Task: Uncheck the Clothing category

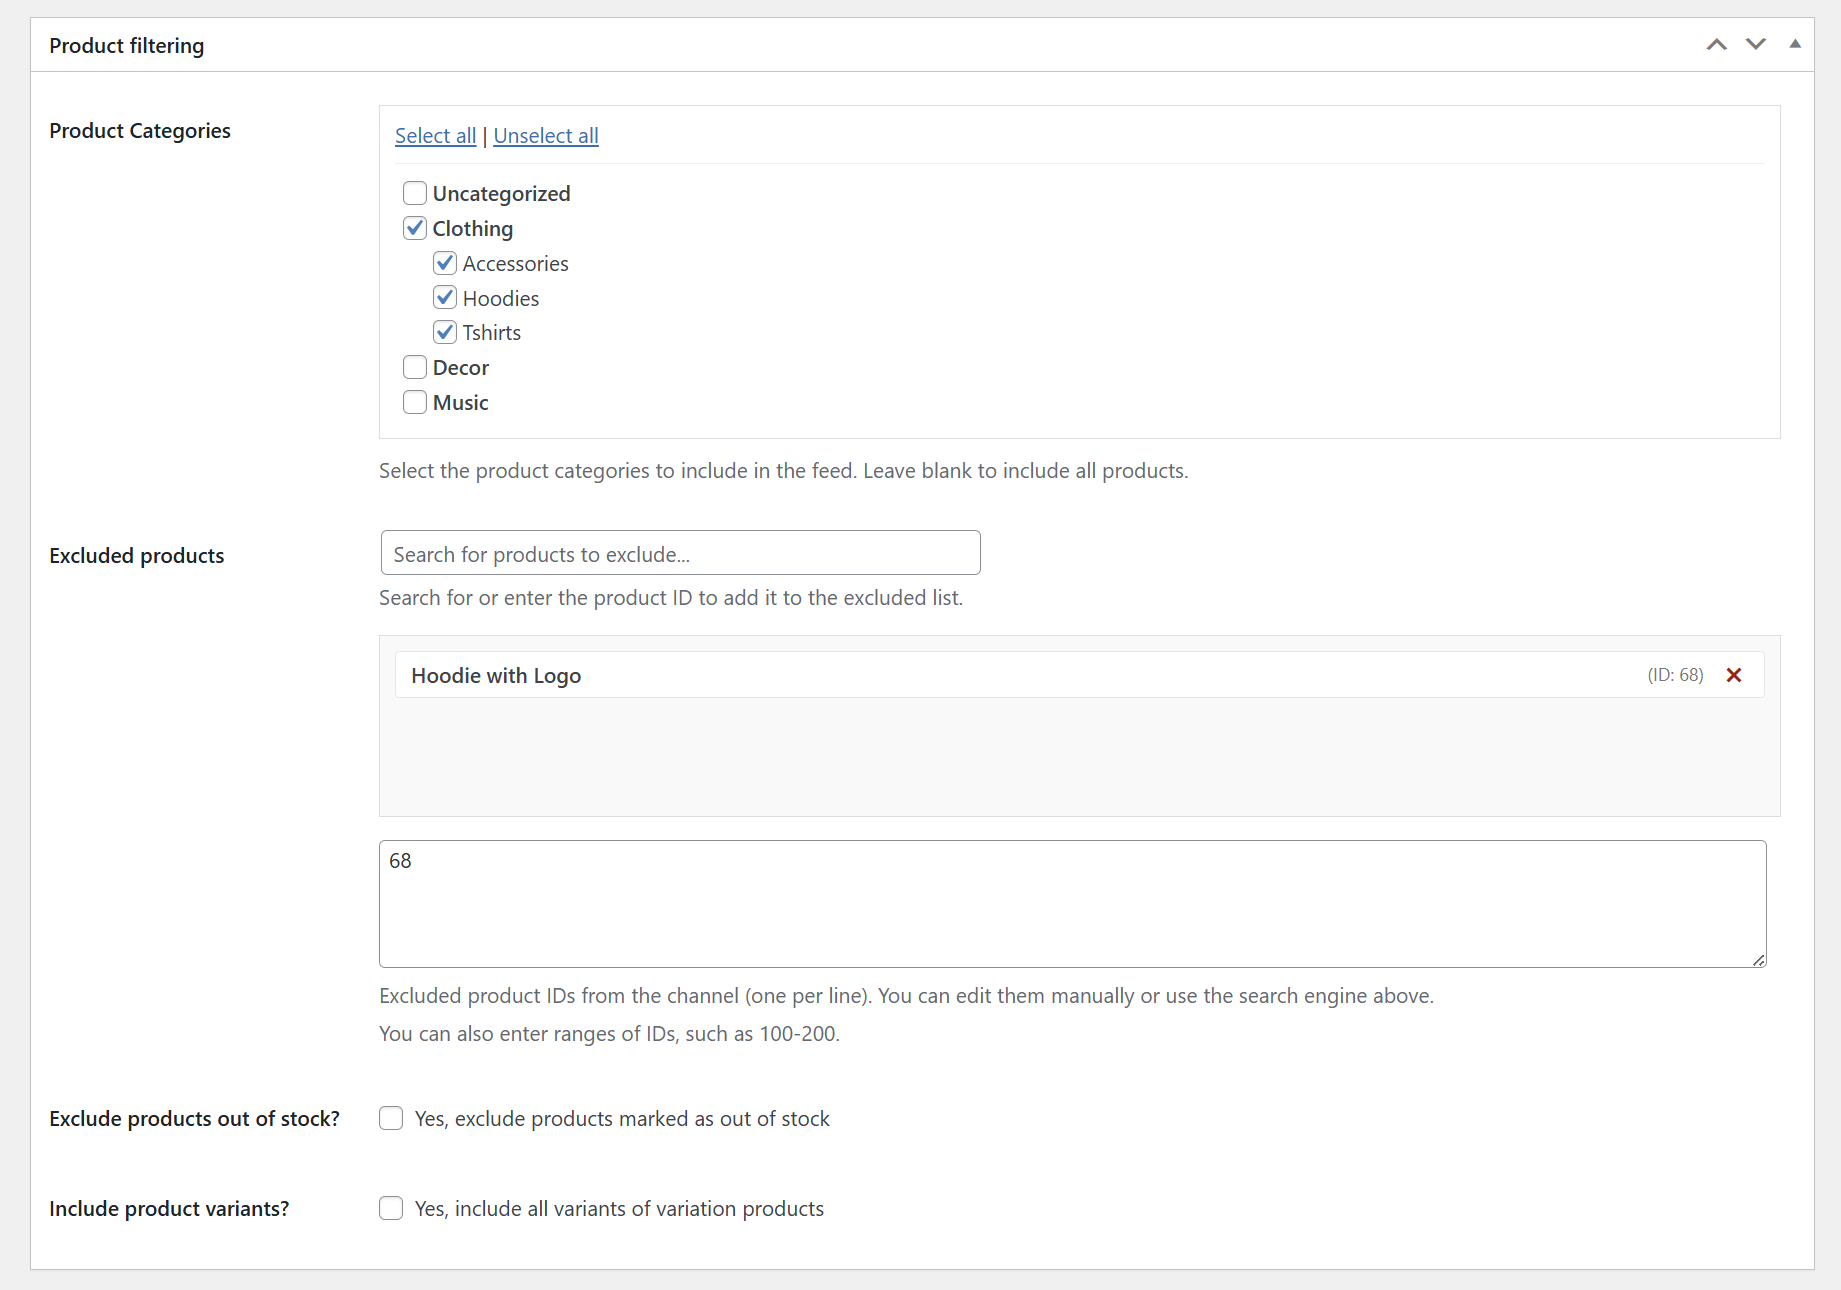Action: pyautogui.click(x=415, y=228)
